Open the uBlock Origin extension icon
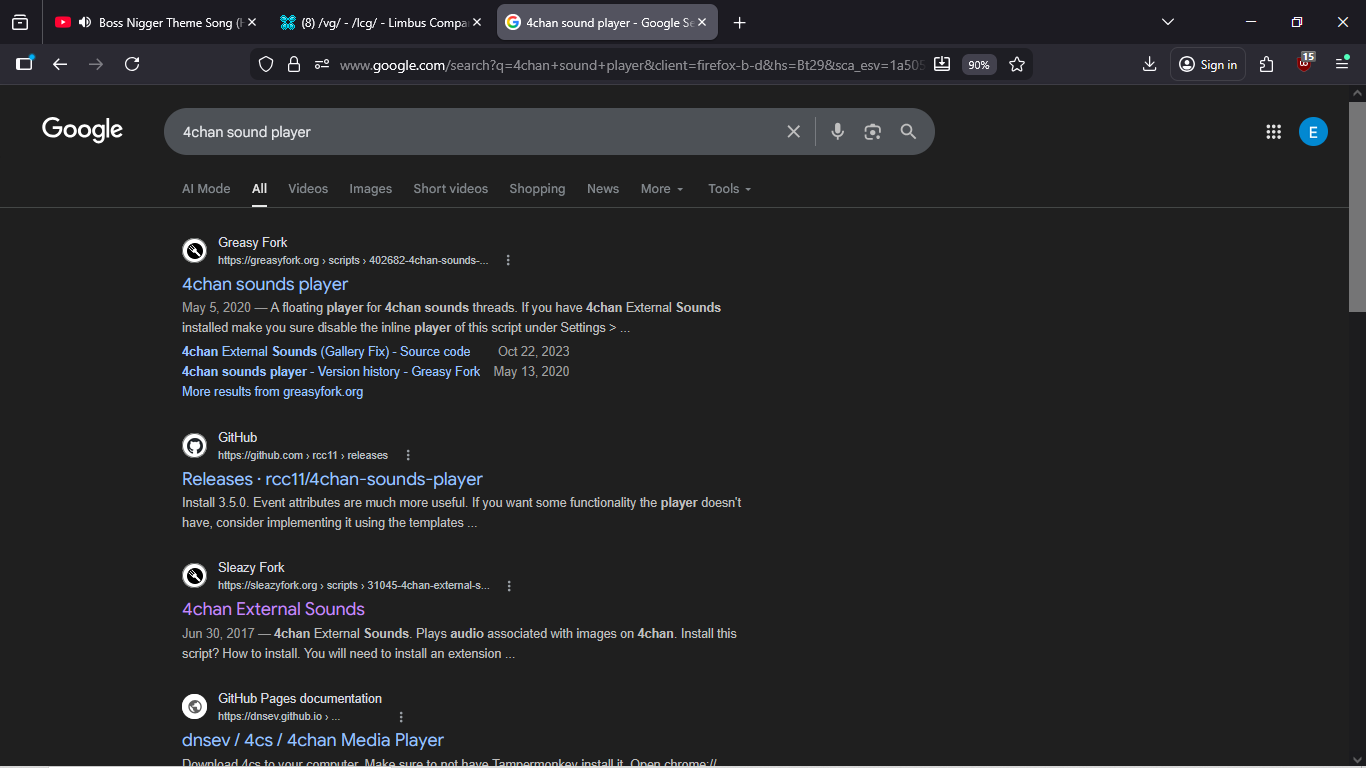Viewport: 1366px width, 768px height. (x=1304, y=63)
